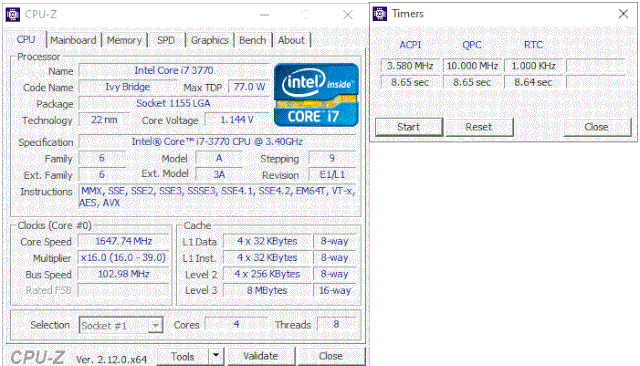Click the Bus Speed value 102.98 MHz
The width and height of the screenshot is (640, 366).
124,274
